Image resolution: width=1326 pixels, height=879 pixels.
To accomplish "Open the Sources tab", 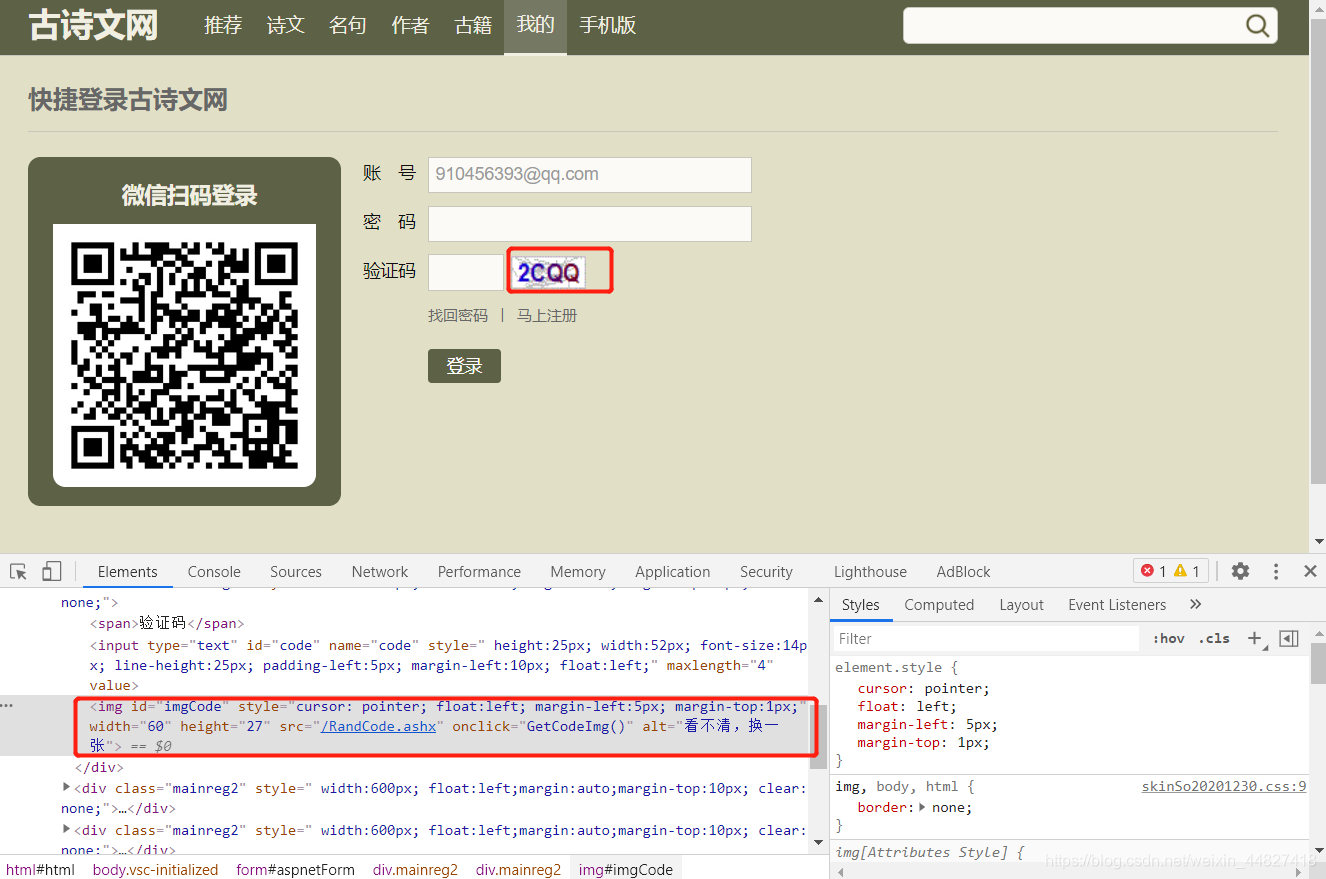I will coord(296,571).
